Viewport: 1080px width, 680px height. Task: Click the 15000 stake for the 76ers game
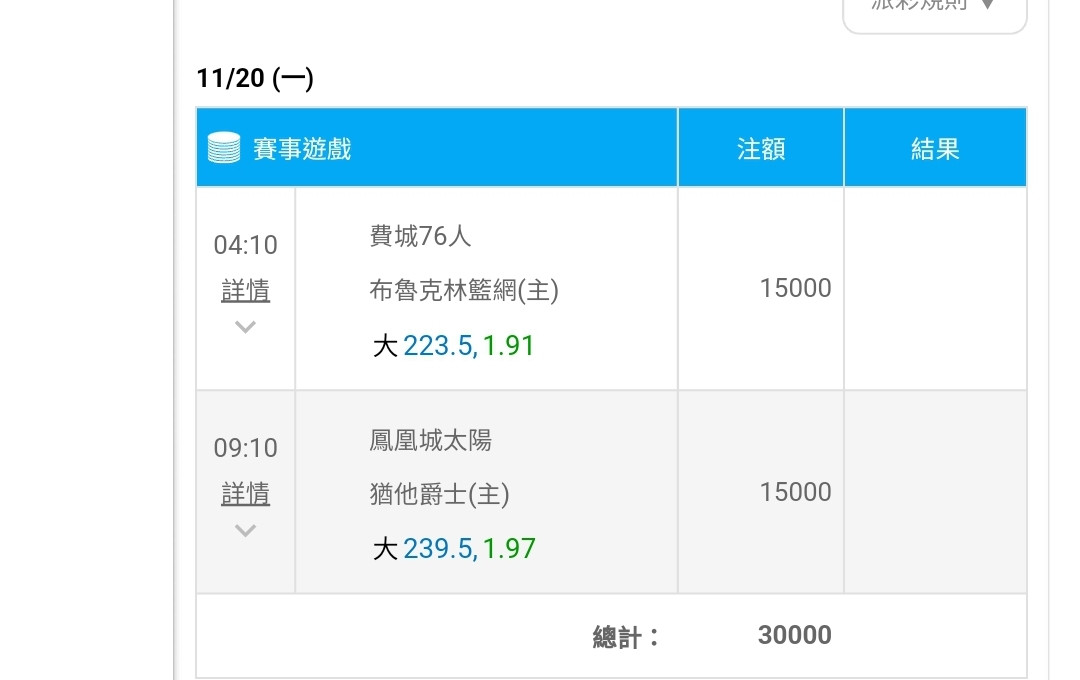tap(796, 288)
